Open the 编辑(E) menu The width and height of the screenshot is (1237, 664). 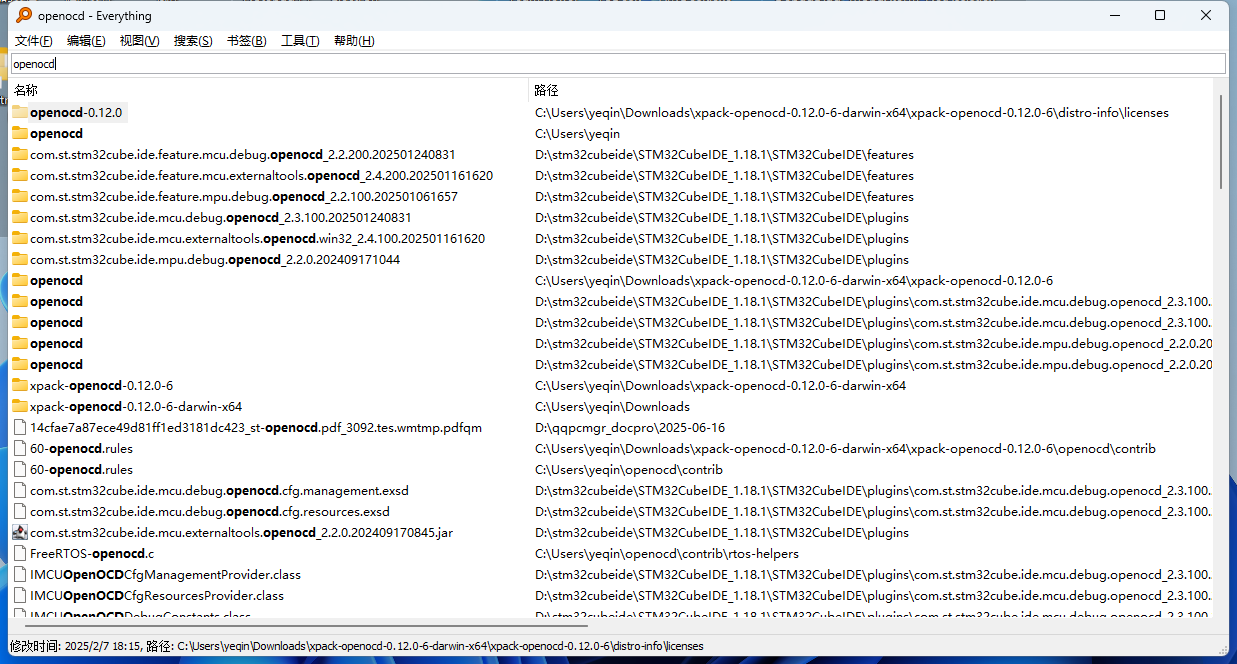[86, 41]
